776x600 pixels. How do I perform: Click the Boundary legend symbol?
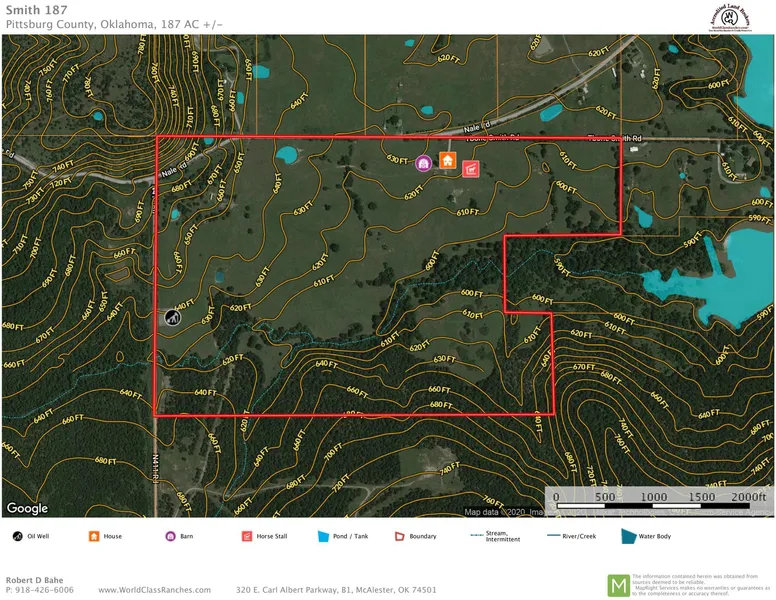[399, 536]
